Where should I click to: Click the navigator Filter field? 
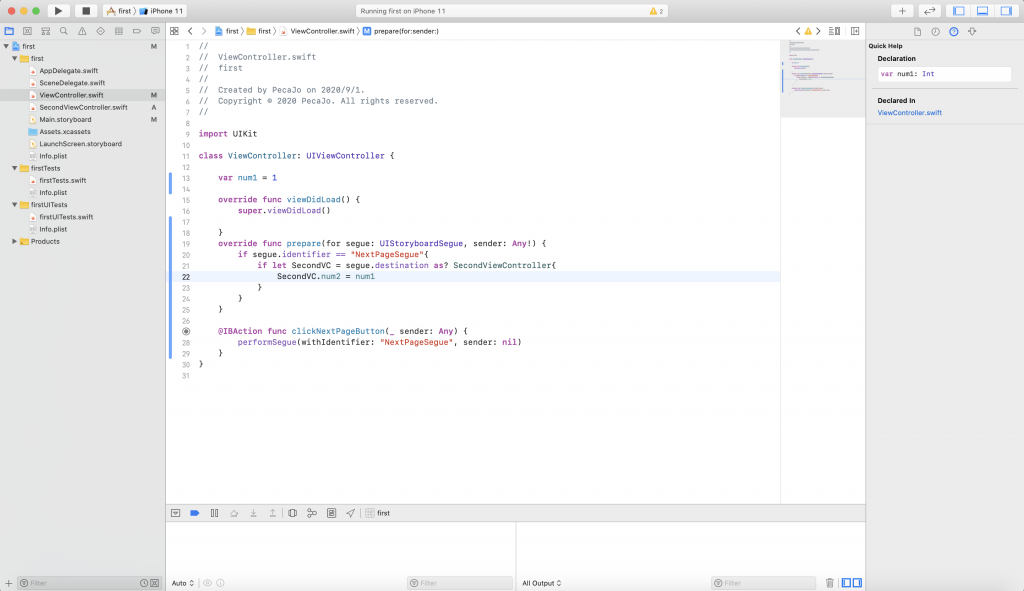tap(77, 583)
